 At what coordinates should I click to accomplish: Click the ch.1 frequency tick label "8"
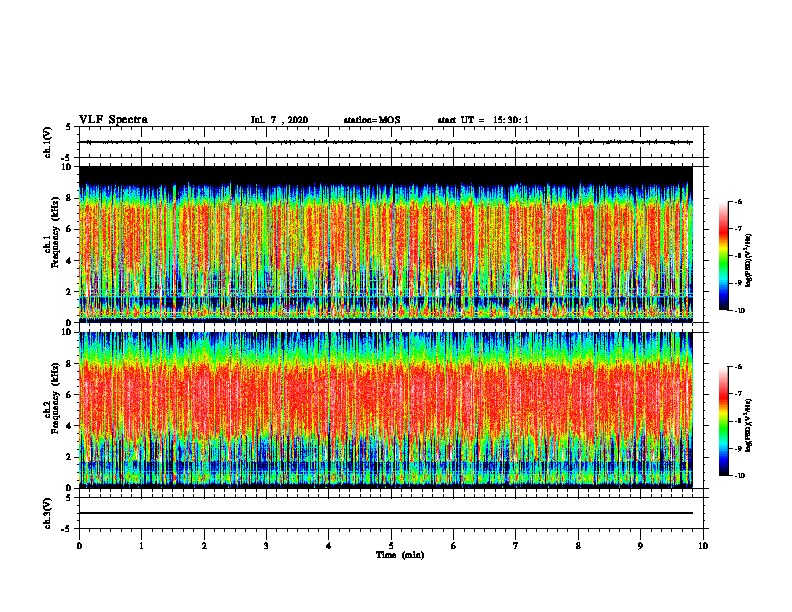point(69,198)
